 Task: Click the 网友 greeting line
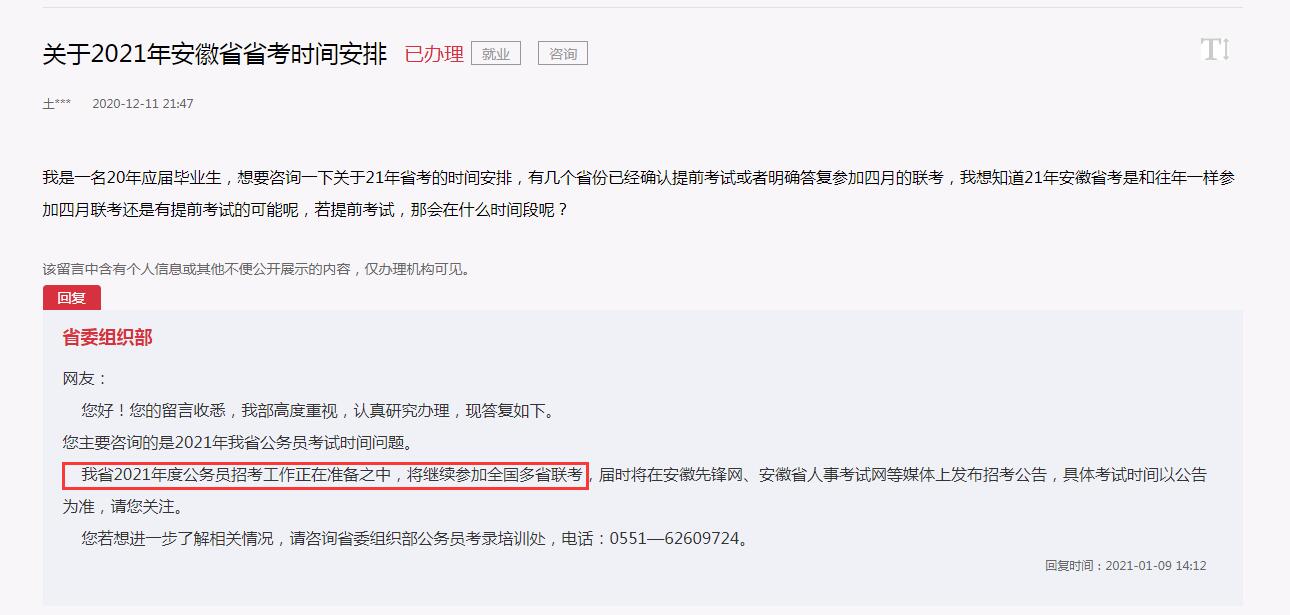[x=85, y=379]
